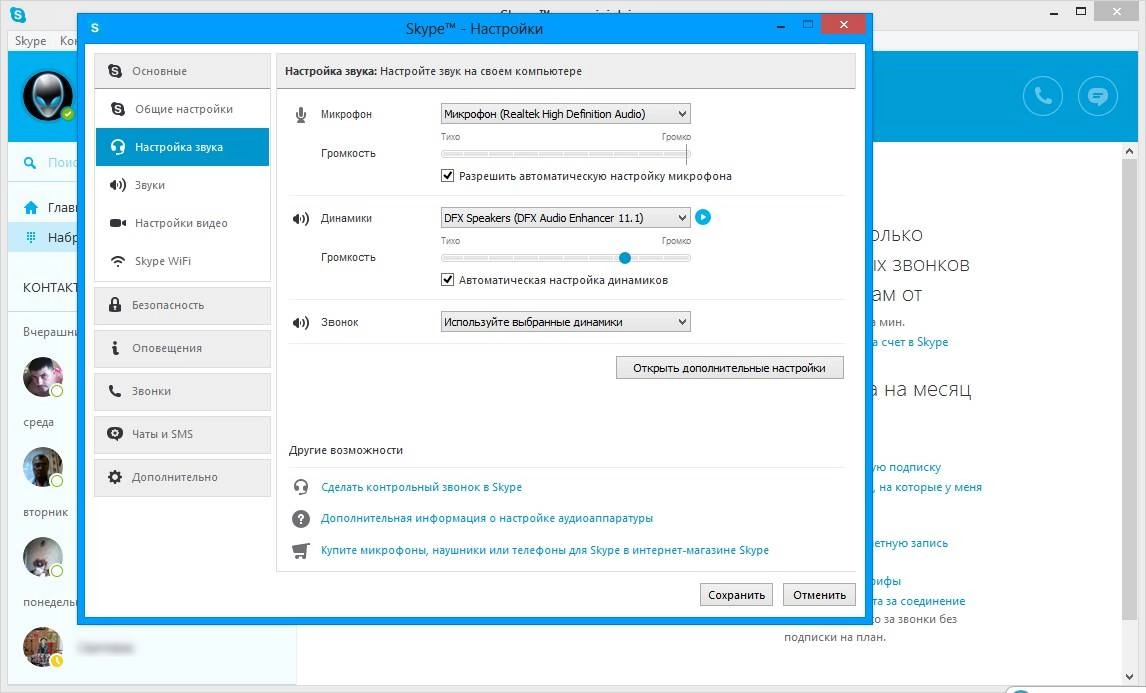Open the Оповещения section
This screenshot has width=1146, height=693.
pyautogui.click(x=182, y=348)
